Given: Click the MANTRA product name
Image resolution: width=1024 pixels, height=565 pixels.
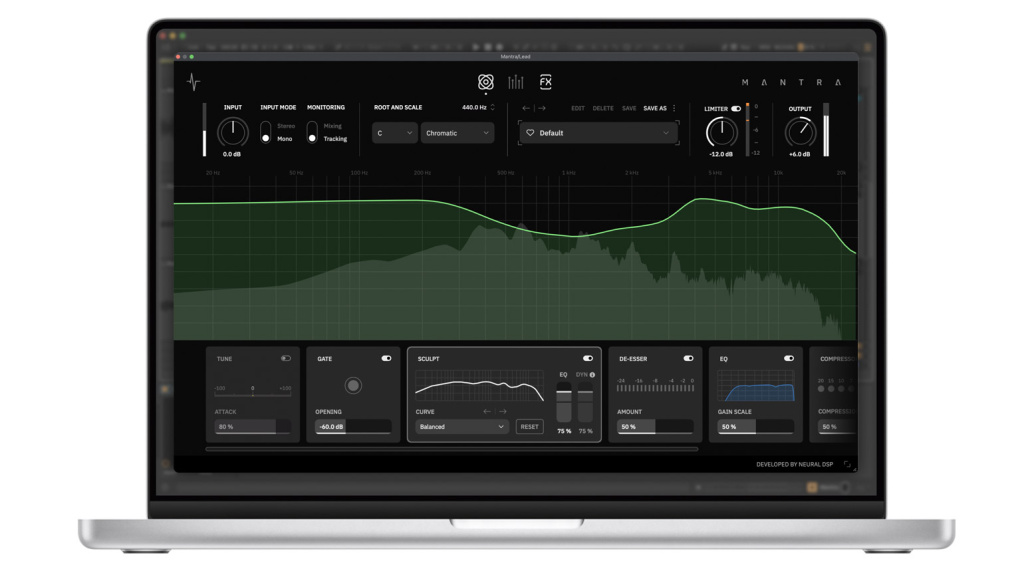Looking at the screenshot, I should point(792,82).
